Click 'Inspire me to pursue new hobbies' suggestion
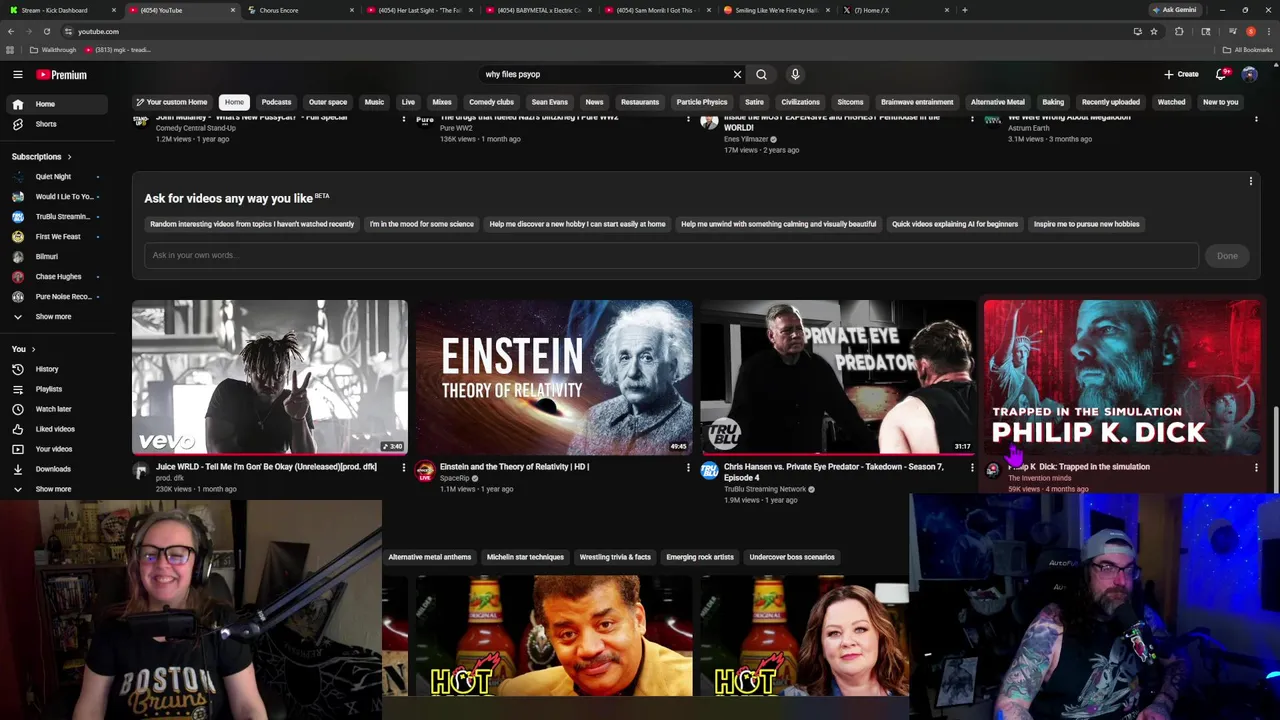Image resolution: width=1280 pixels, height=720 pixels. pyautogui.click(x=1086, y=224)
